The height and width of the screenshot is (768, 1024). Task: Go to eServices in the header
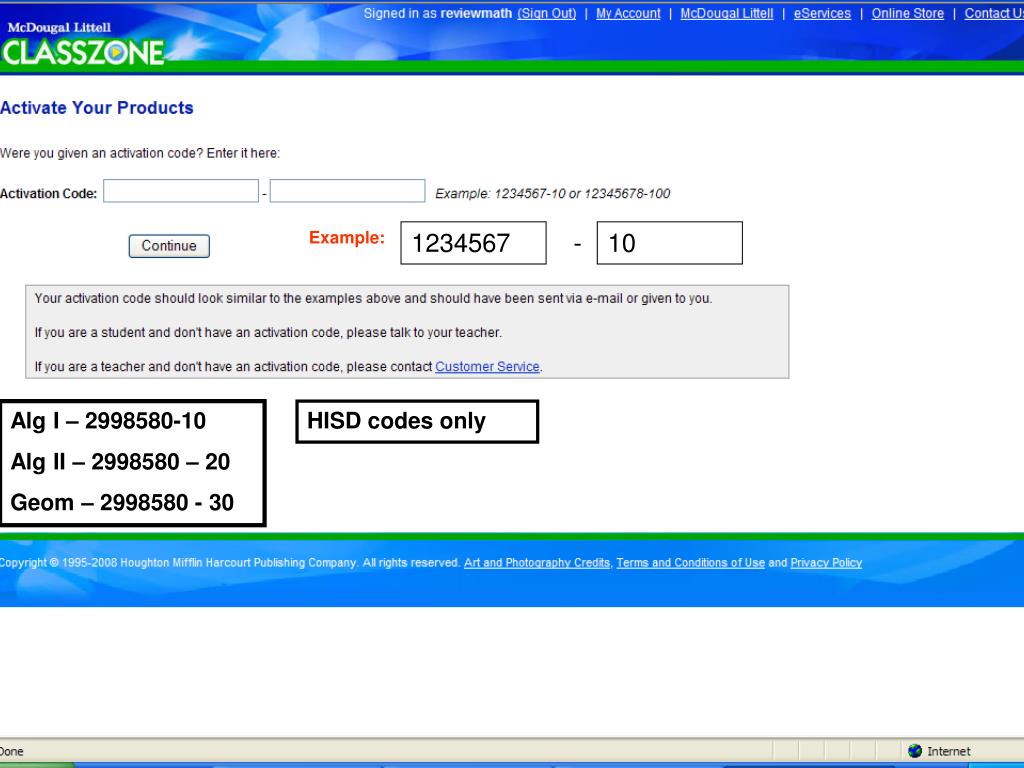coord(822,14)
